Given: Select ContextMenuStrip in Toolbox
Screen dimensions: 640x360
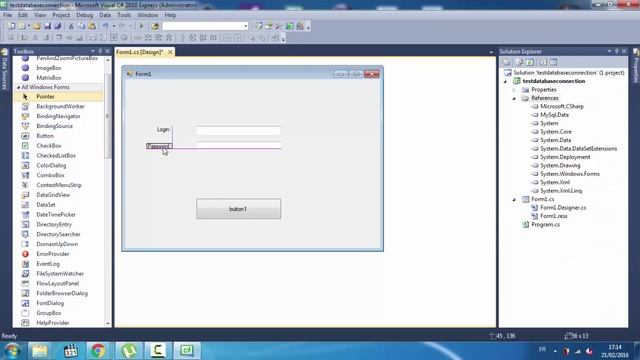Looking at the screenshot, I should coord(58,185).
